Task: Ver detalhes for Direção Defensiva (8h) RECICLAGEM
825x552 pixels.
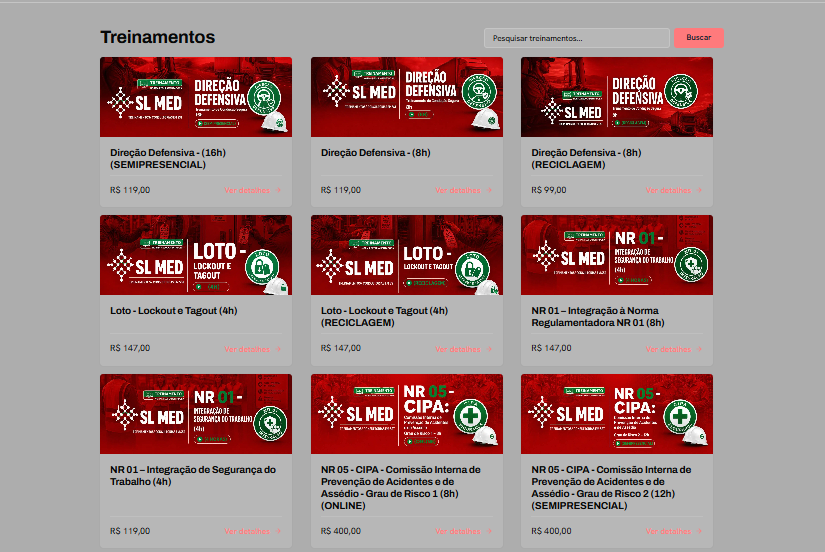Action: coord(674,190)
